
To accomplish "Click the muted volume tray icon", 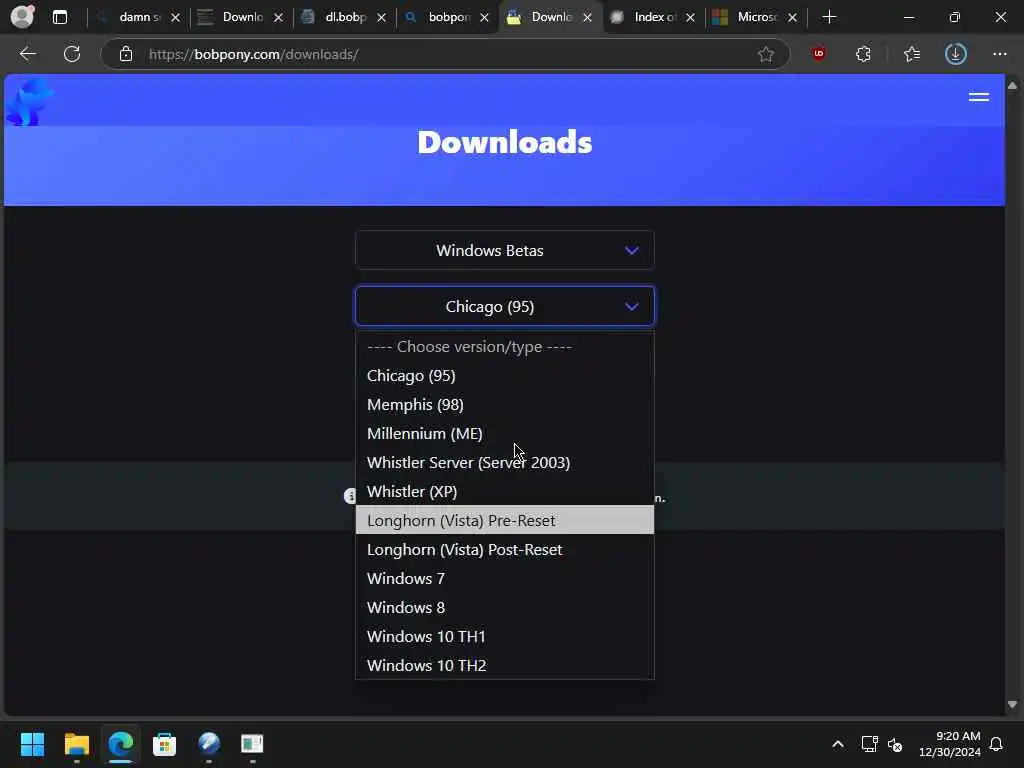I will pos(895,744).
